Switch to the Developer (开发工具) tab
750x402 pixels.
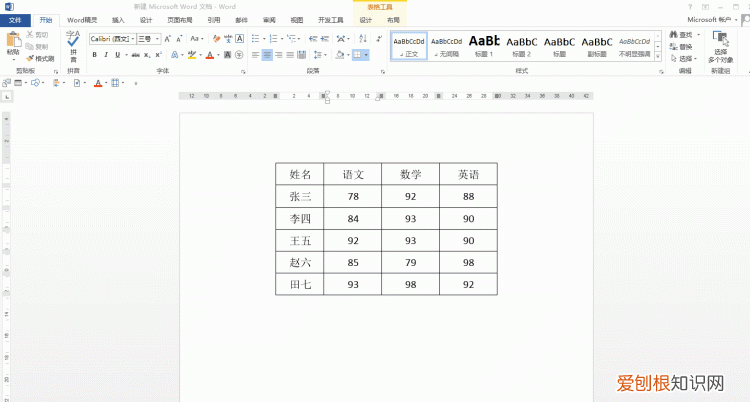pos(331,20)
